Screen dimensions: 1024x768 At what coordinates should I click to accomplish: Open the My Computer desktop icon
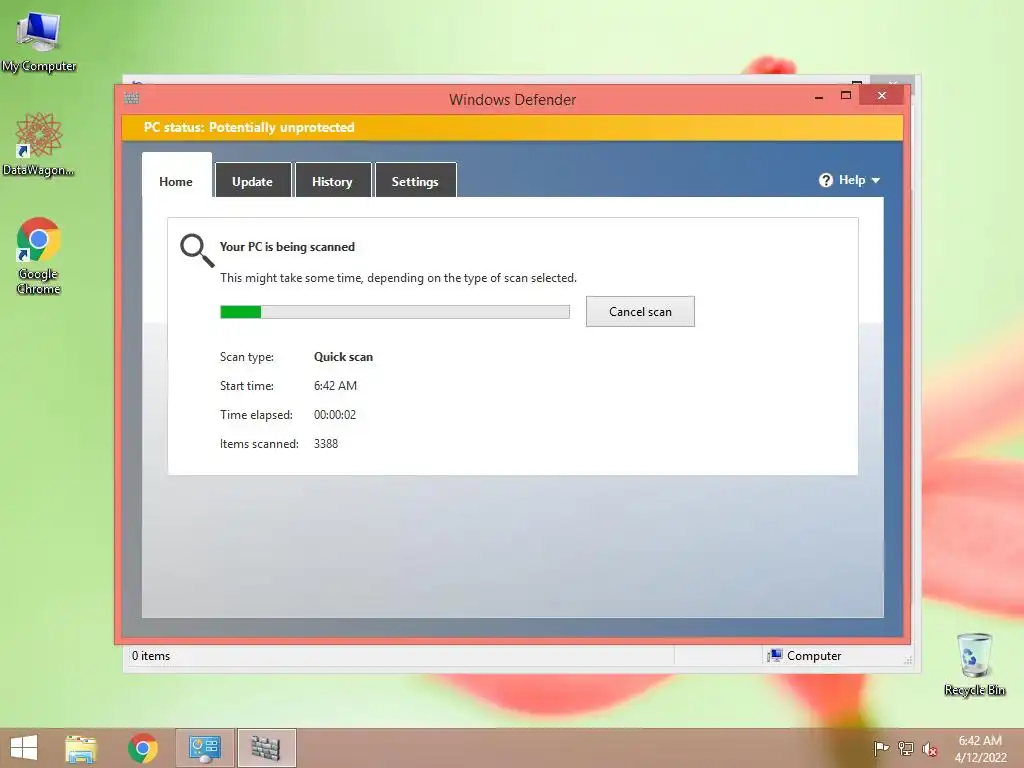pos(38,40)
